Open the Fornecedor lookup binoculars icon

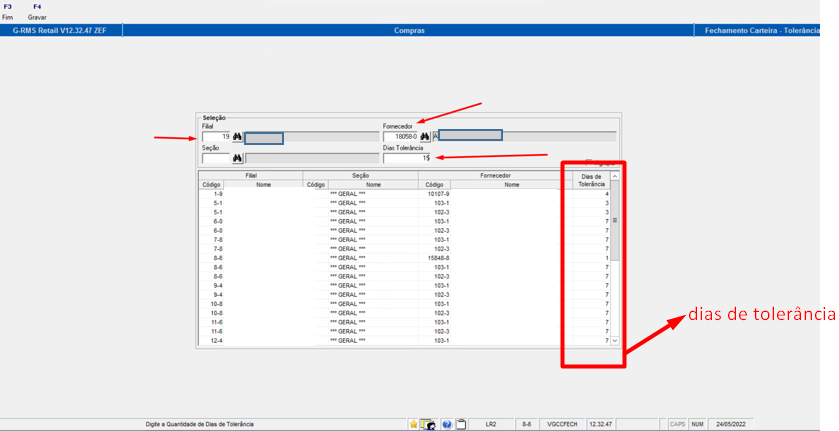pyautogui.click(x=425, y=137)
